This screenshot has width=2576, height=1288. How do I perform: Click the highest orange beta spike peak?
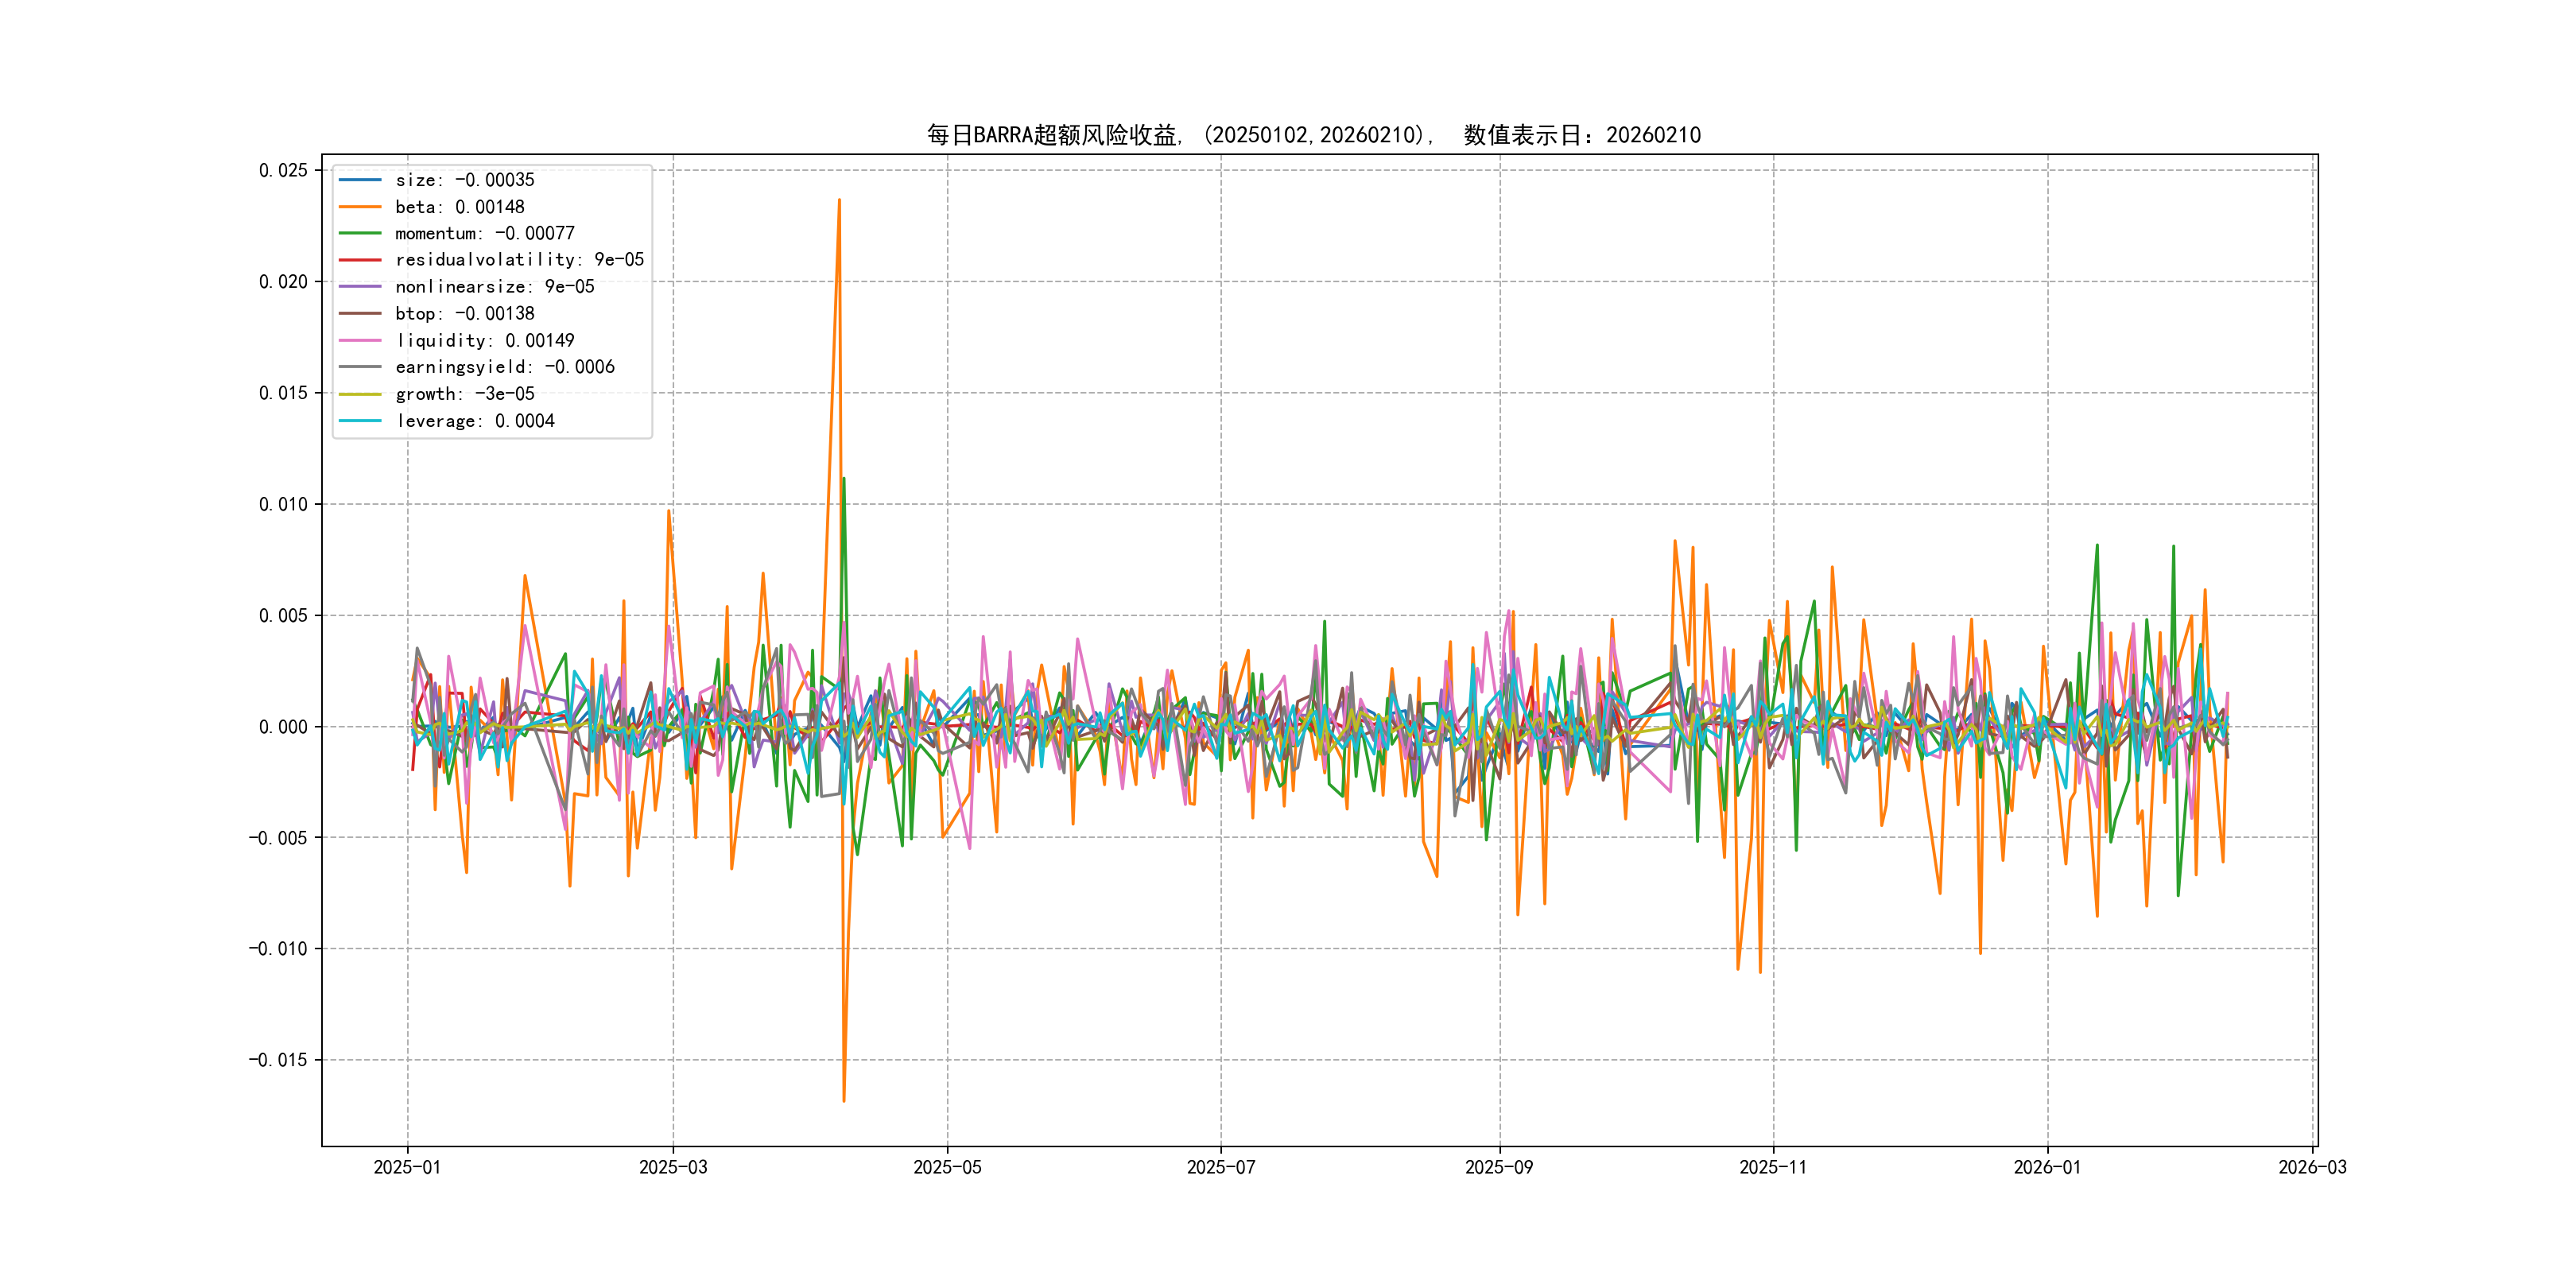click(x=839, y=200)
